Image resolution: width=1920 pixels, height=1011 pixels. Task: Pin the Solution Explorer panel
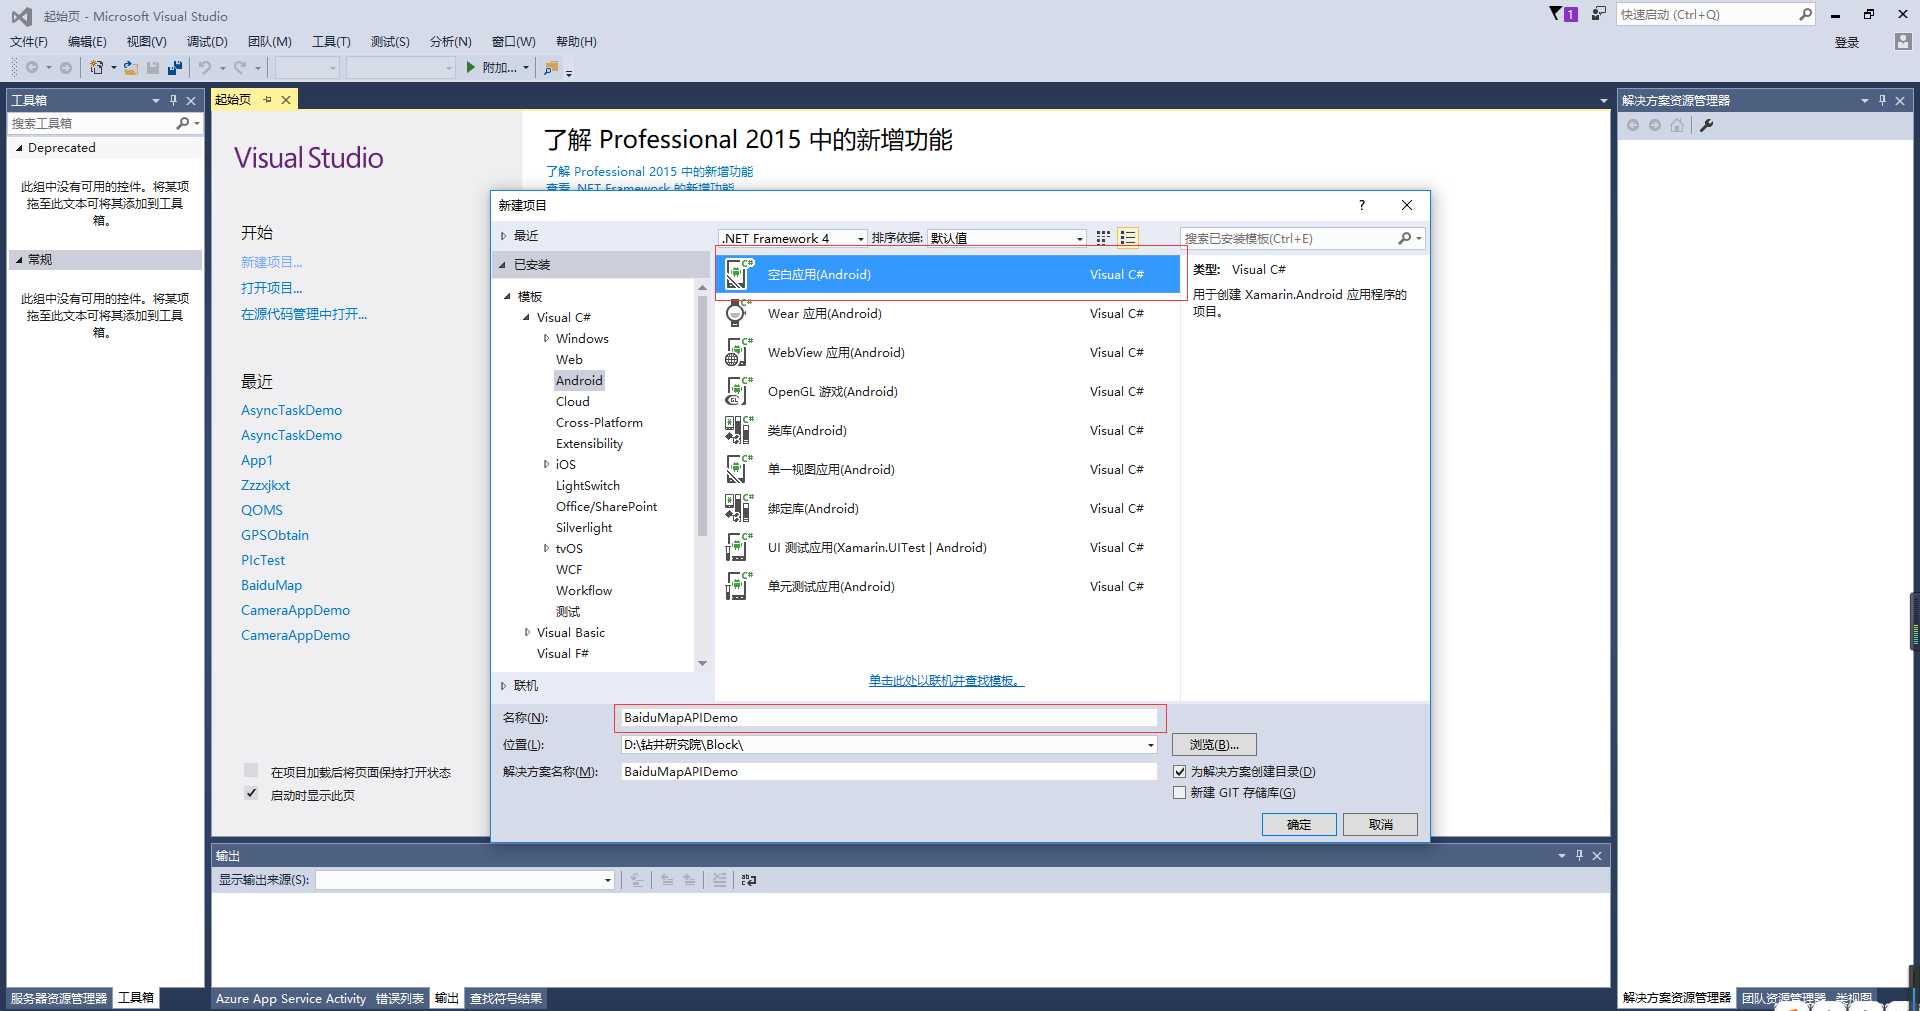(x=1882, y=100)
